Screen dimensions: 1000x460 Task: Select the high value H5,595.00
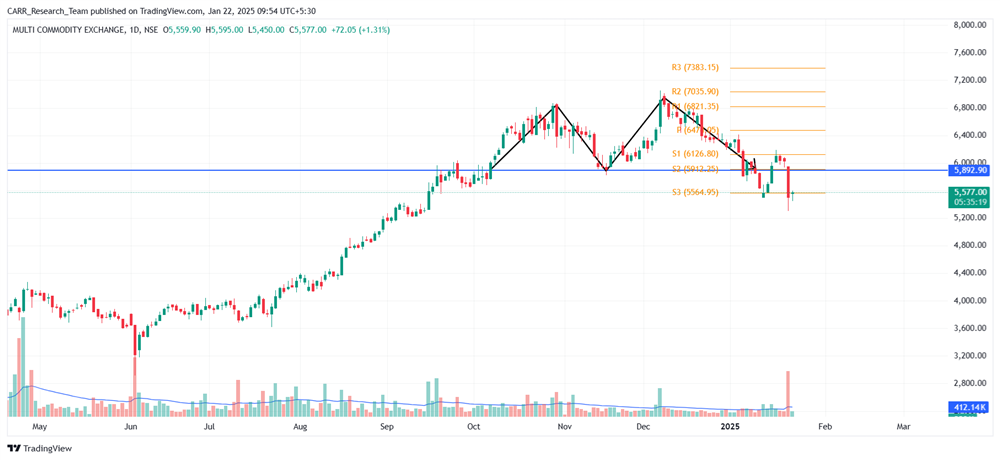click(x=224, y=30)
